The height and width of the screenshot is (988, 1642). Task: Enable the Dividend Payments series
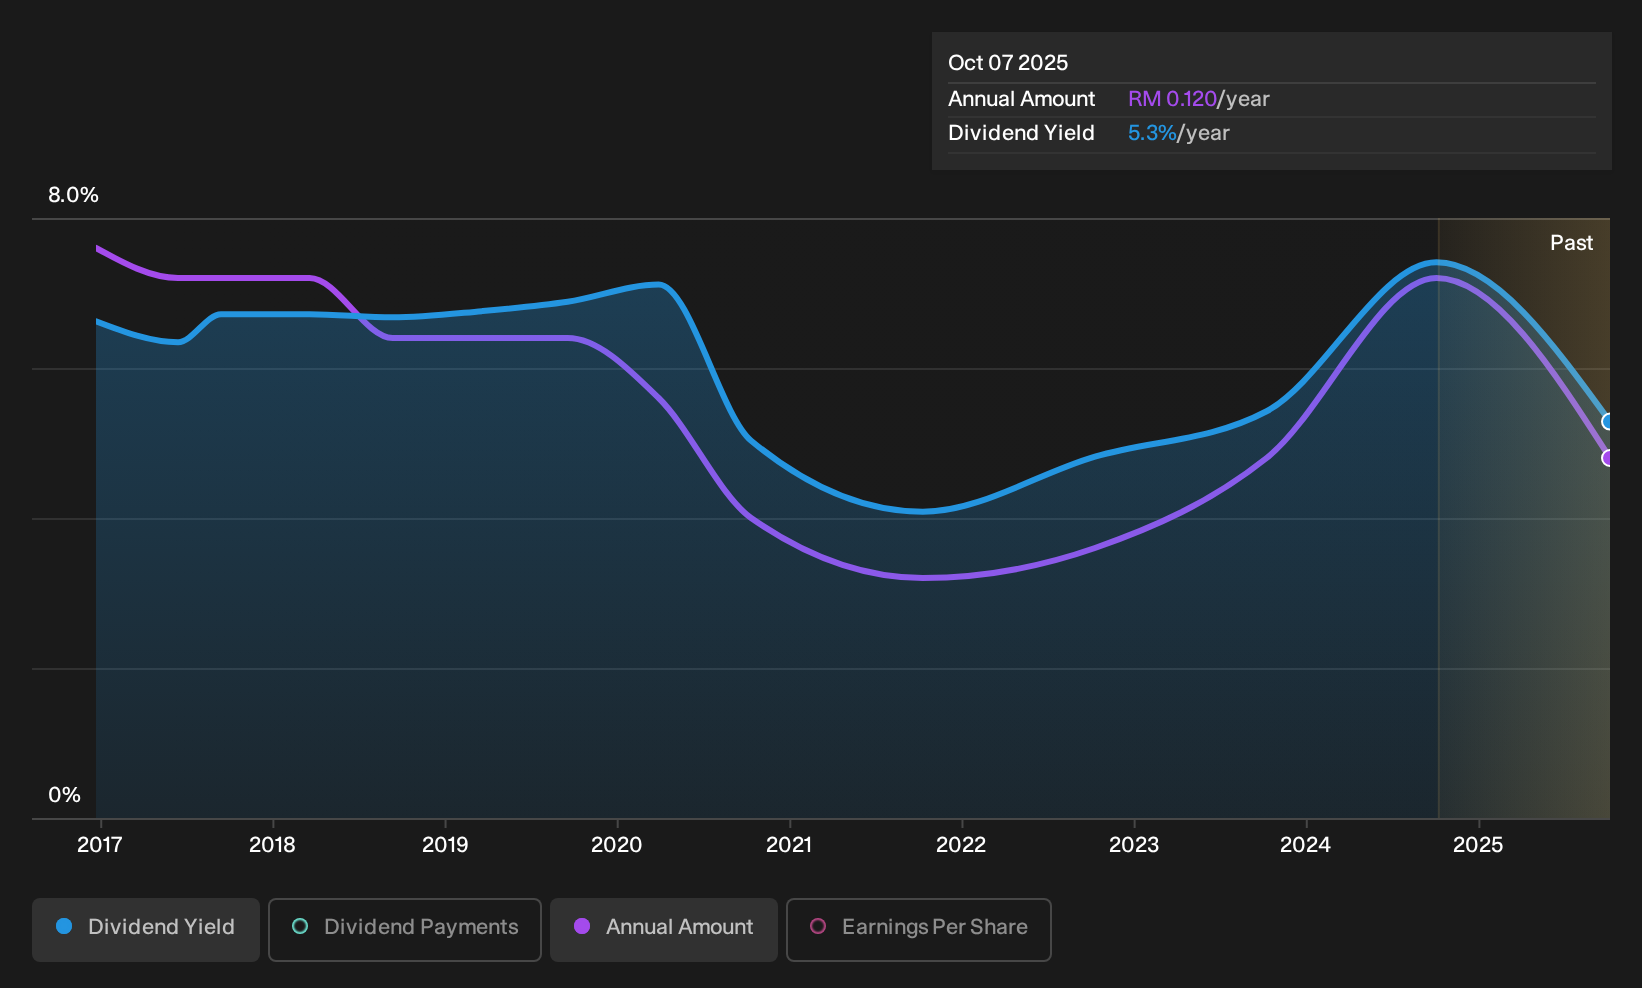pyautogui.click(x=405, y=929)
